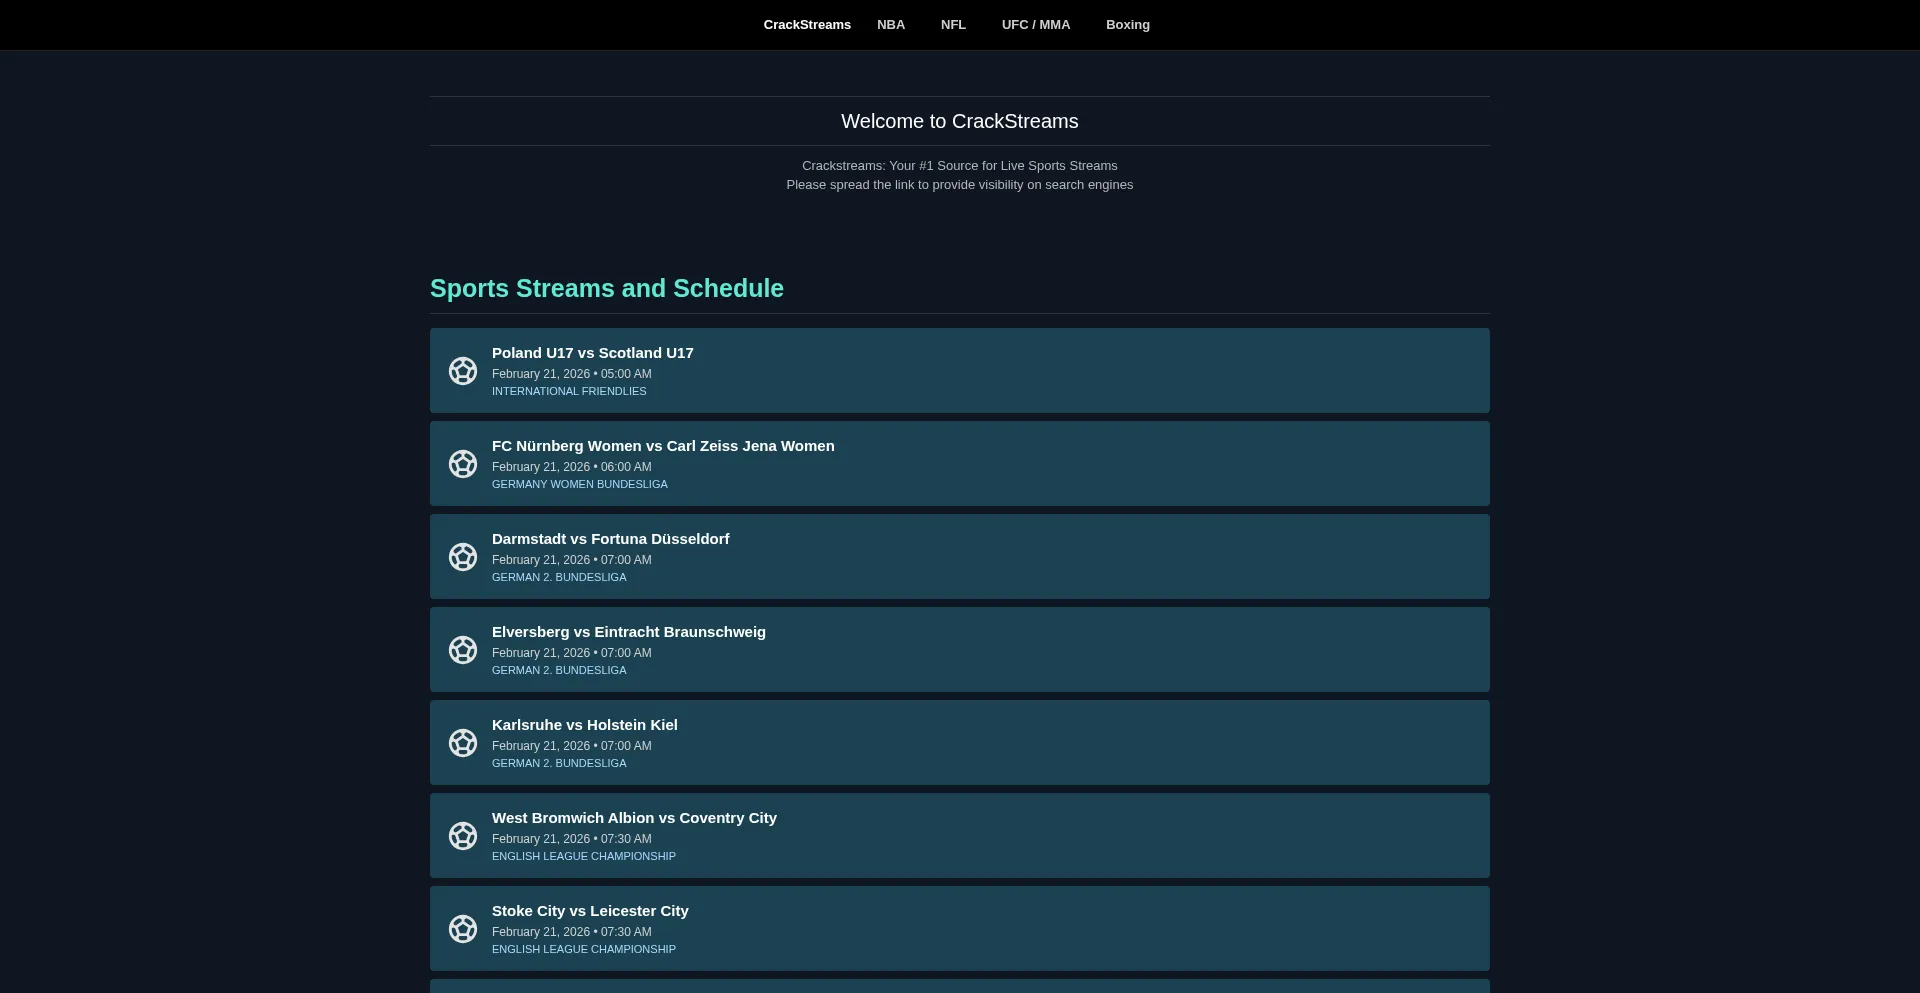Select the soccer icon for West Bromwich Albion match
Image resolution: width=1920 pixels, height=993 pixels.
pos(463,836)
